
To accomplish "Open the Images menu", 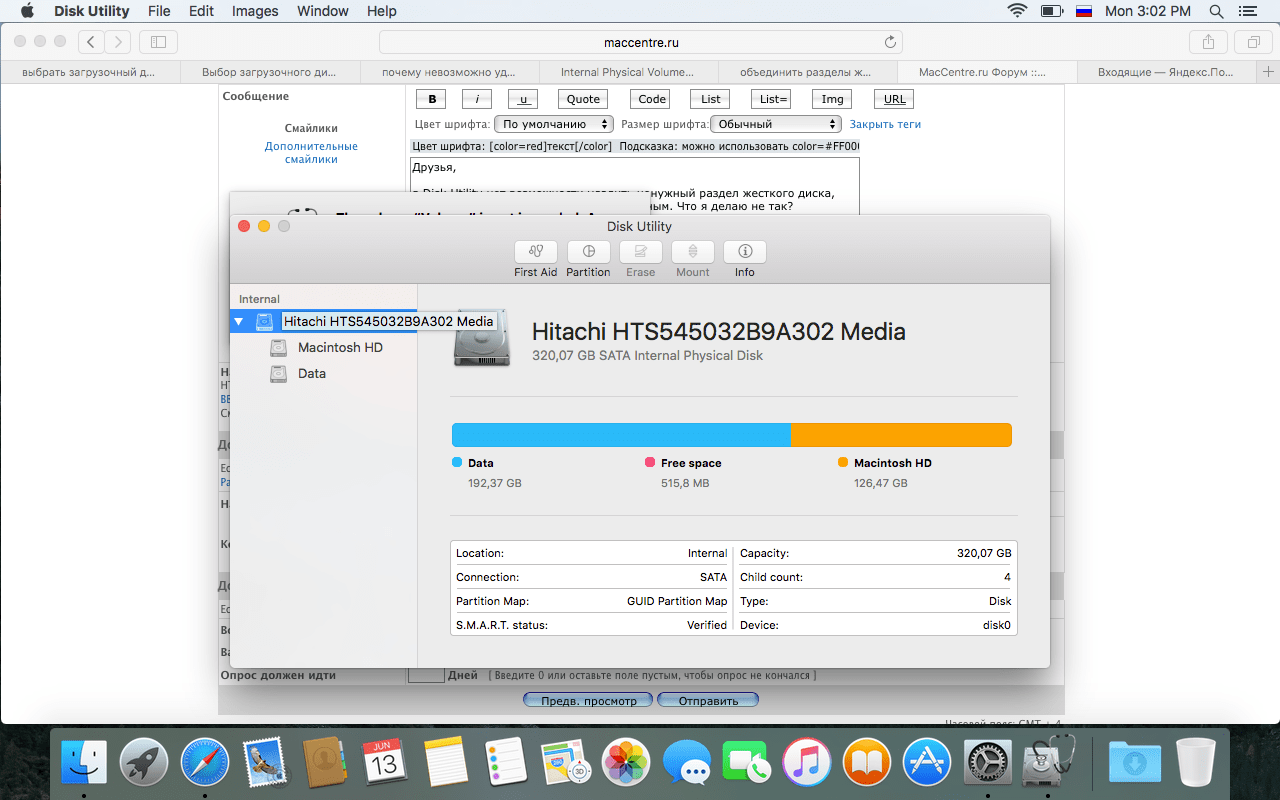I will click(x=255, y=11).
